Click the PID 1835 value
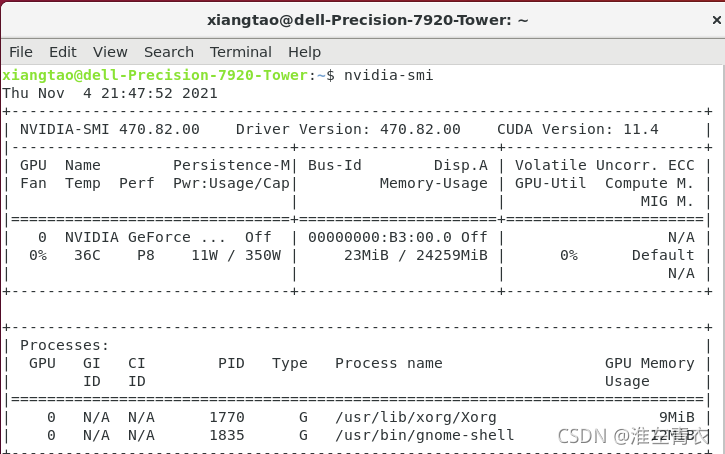Viewport: 725px width, 454px height. (227, 436)
